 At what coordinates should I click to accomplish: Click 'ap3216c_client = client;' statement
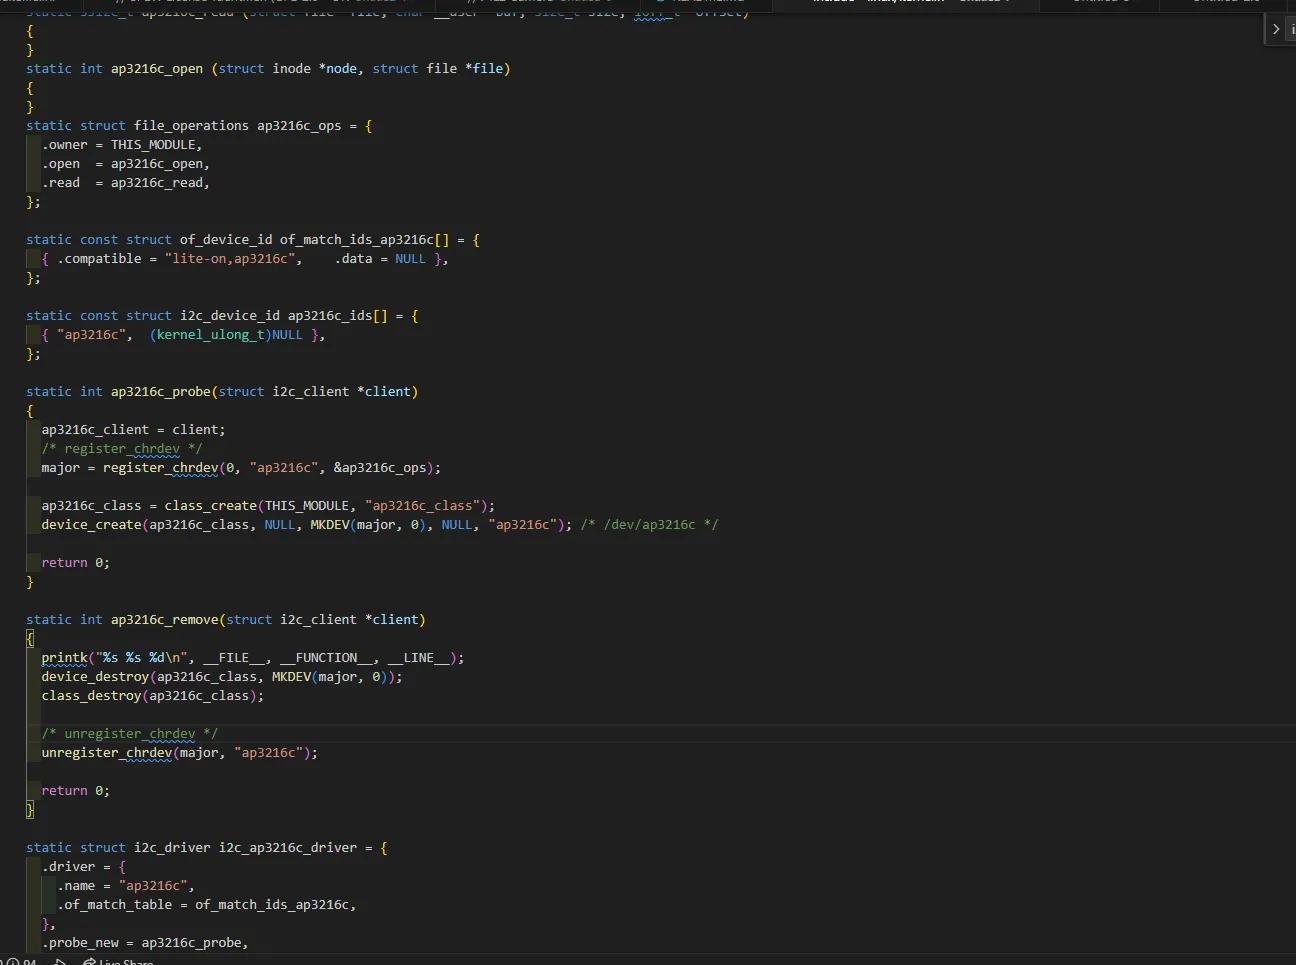(x=133, y=430)
